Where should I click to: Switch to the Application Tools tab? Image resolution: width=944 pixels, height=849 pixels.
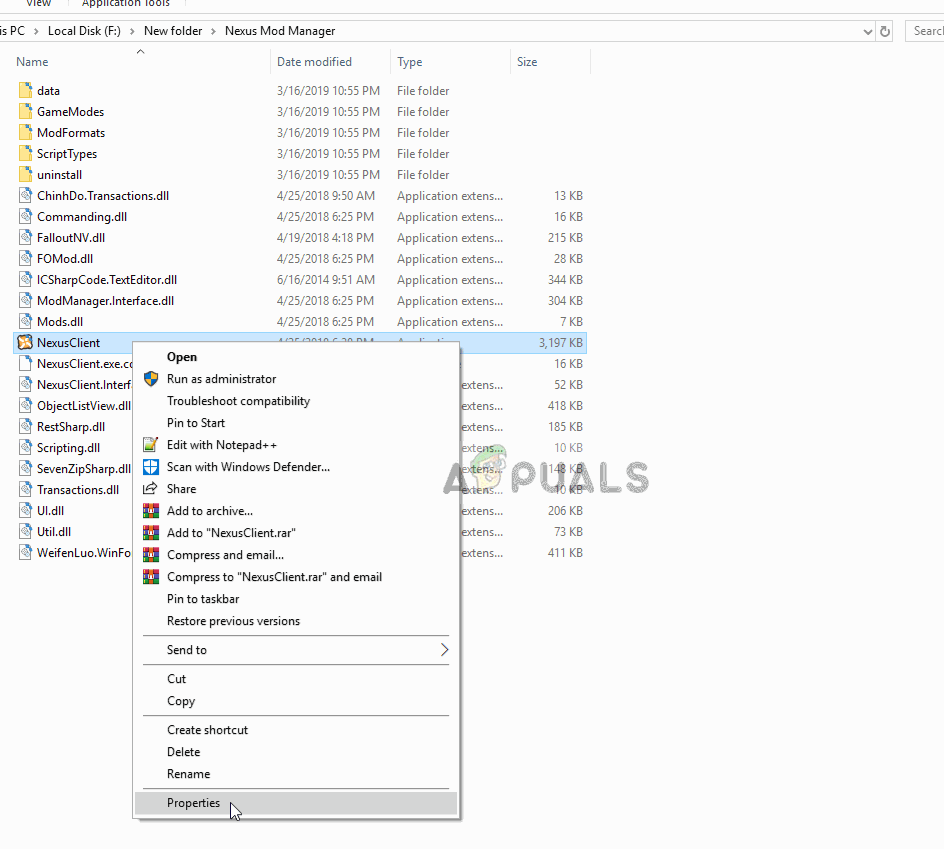click(124, 4)
